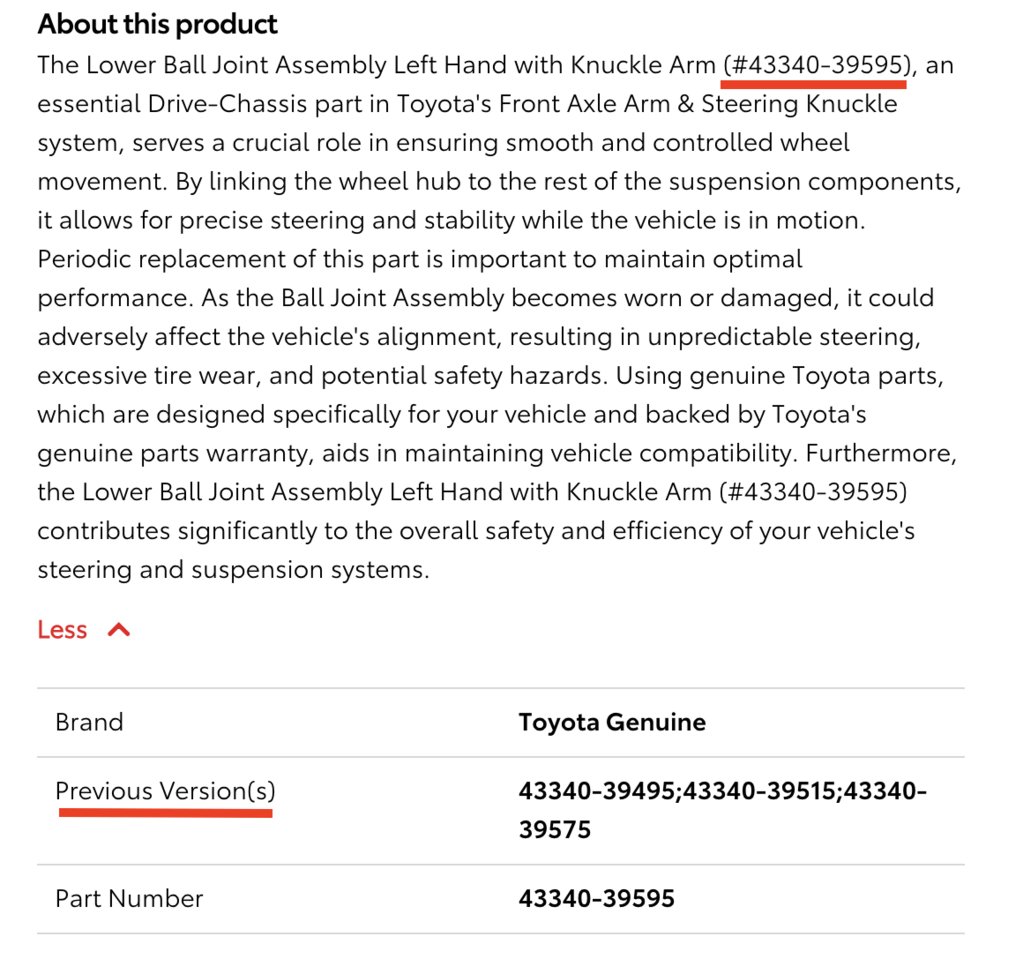Click the red upward chevron icon

tap(119, 630)
